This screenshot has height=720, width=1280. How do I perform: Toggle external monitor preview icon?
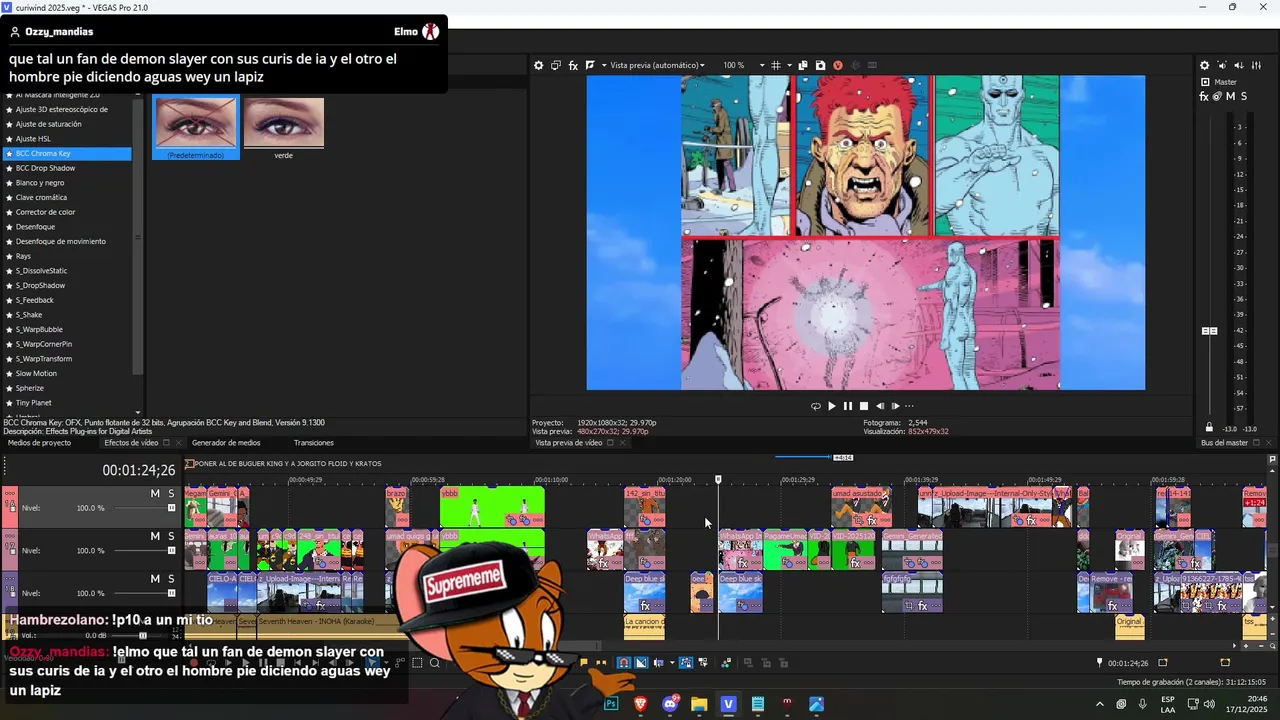556,65
